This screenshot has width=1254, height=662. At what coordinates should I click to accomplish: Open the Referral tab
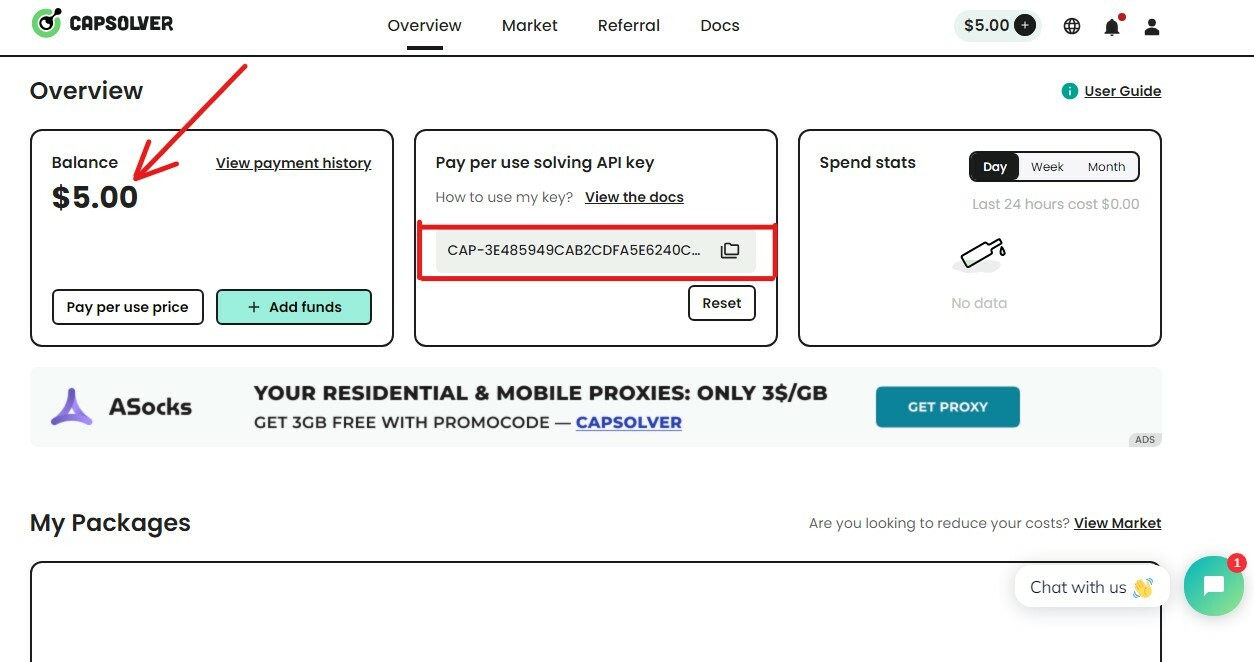(629, 26)
